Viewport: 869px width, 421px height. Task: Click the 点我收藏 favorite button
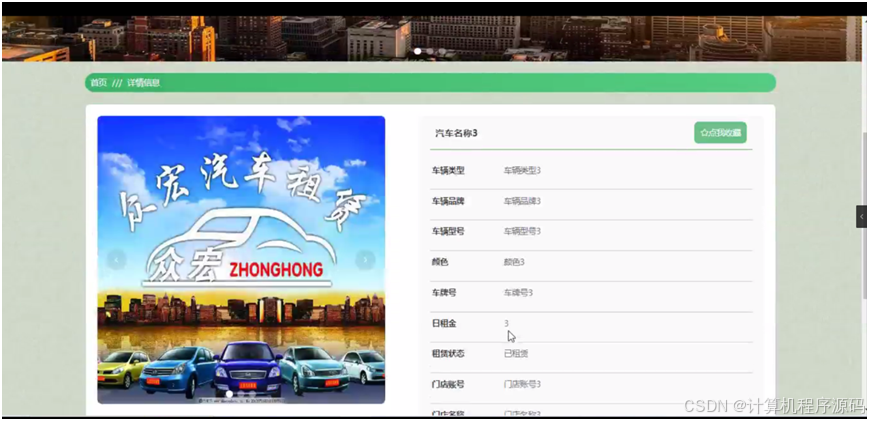[720, 133]
